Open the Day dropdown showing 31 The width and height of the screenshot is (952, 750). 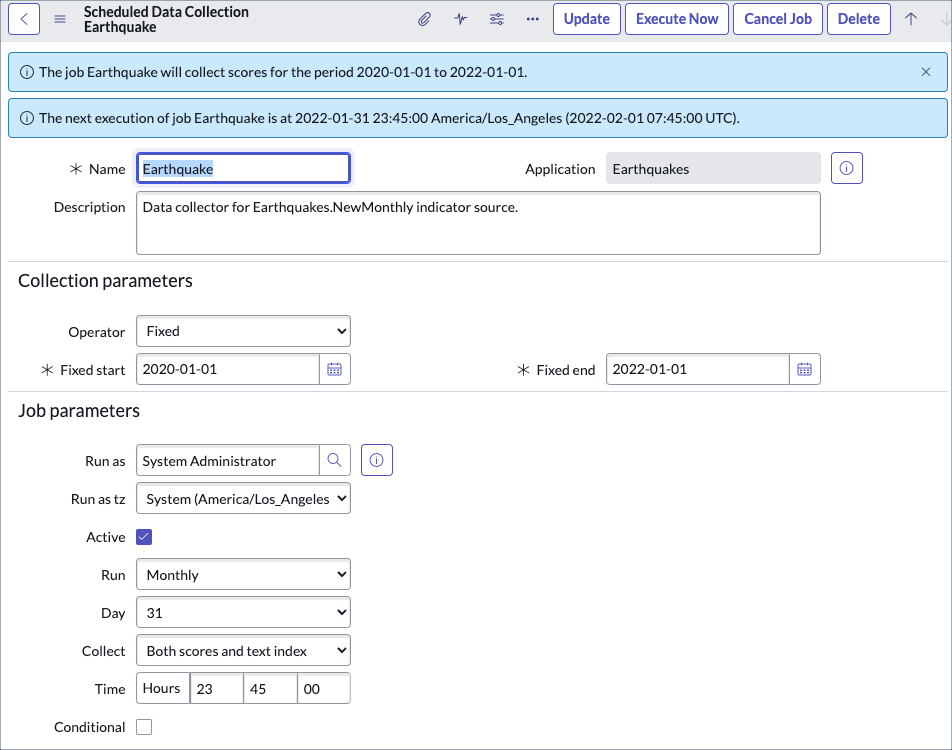pyautogui.click(x=243, y=612)
